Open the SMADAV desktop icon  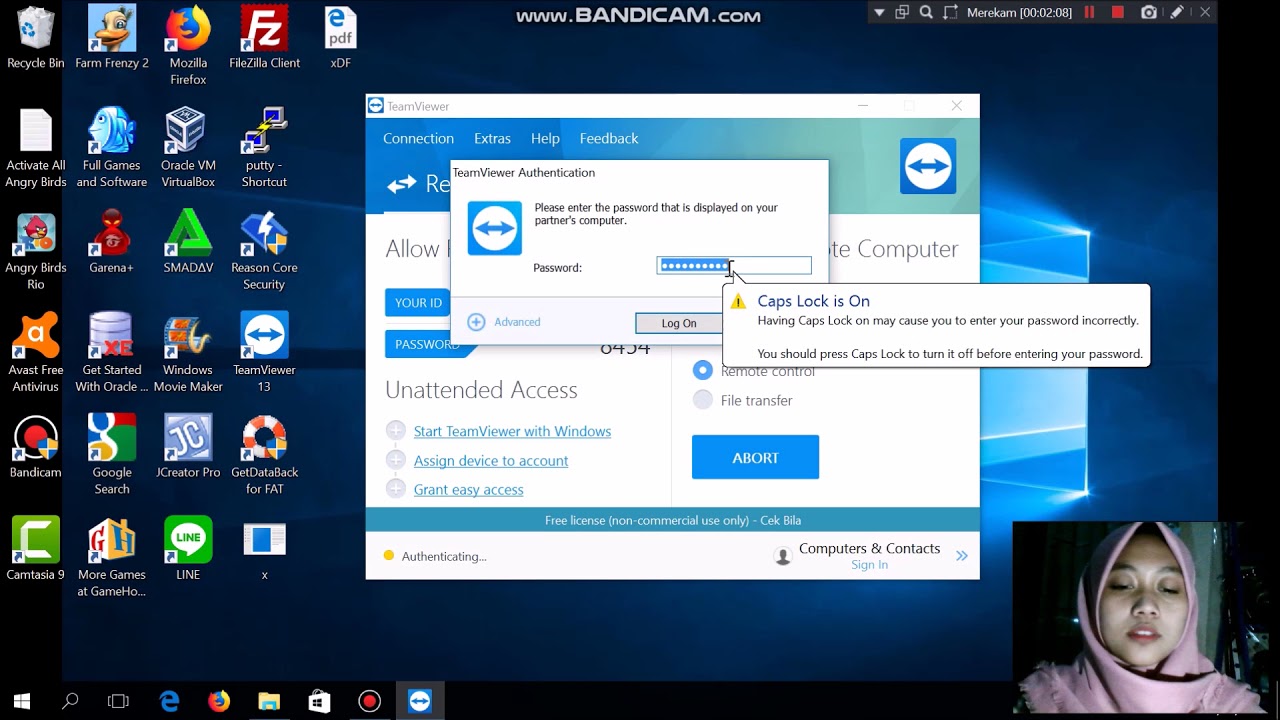pos(188,242)
